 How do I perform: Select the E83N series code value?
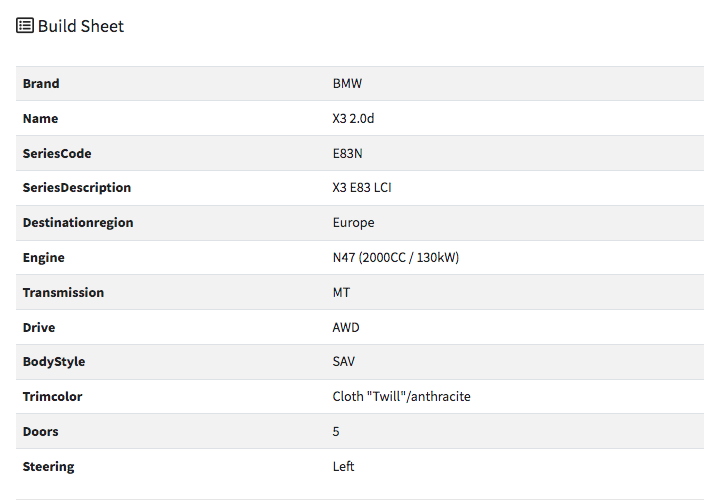point(347,154)
